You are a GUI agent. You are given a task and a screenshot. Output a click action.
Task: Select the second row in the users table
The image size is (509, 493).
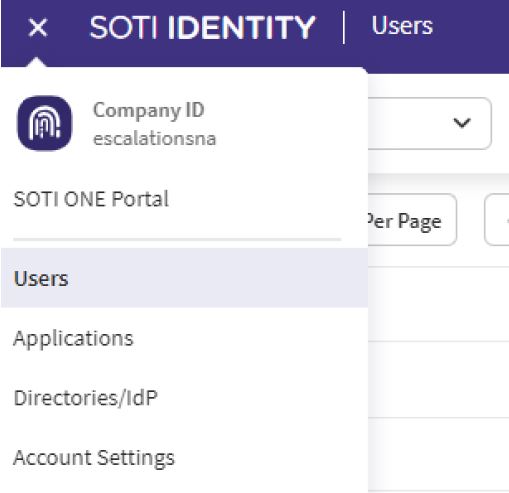coord(438,379)
